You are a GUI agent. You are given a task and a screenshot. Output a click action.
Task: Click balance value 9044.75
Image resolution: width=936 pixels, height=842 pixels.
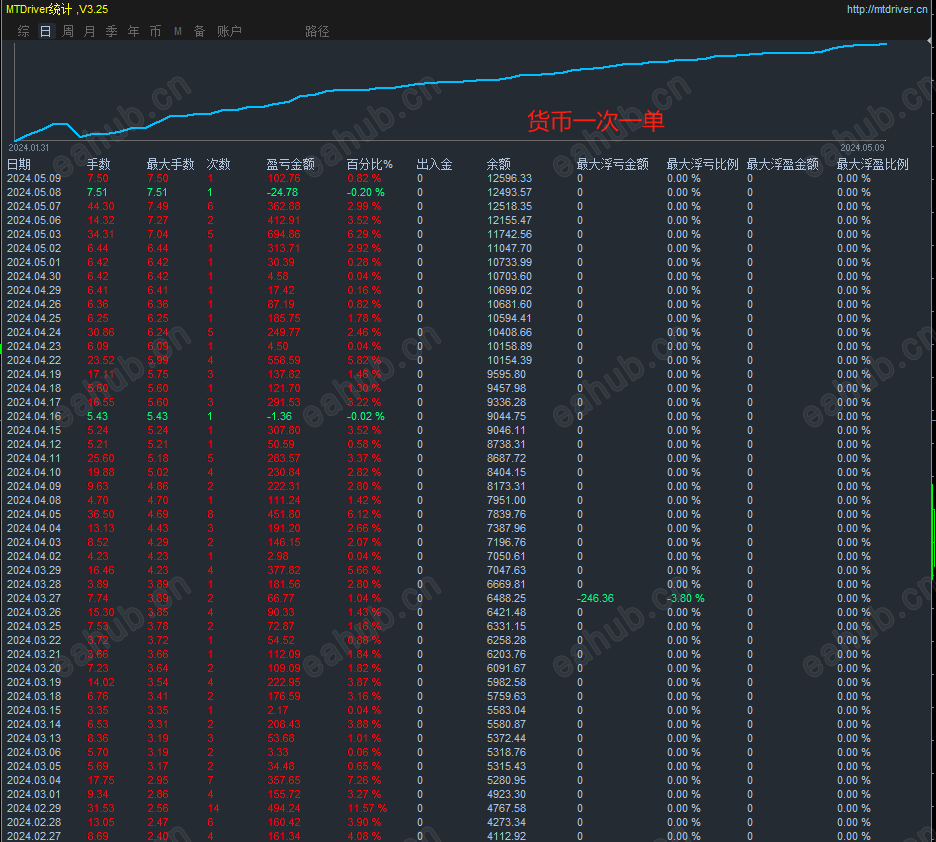[506, 417]
